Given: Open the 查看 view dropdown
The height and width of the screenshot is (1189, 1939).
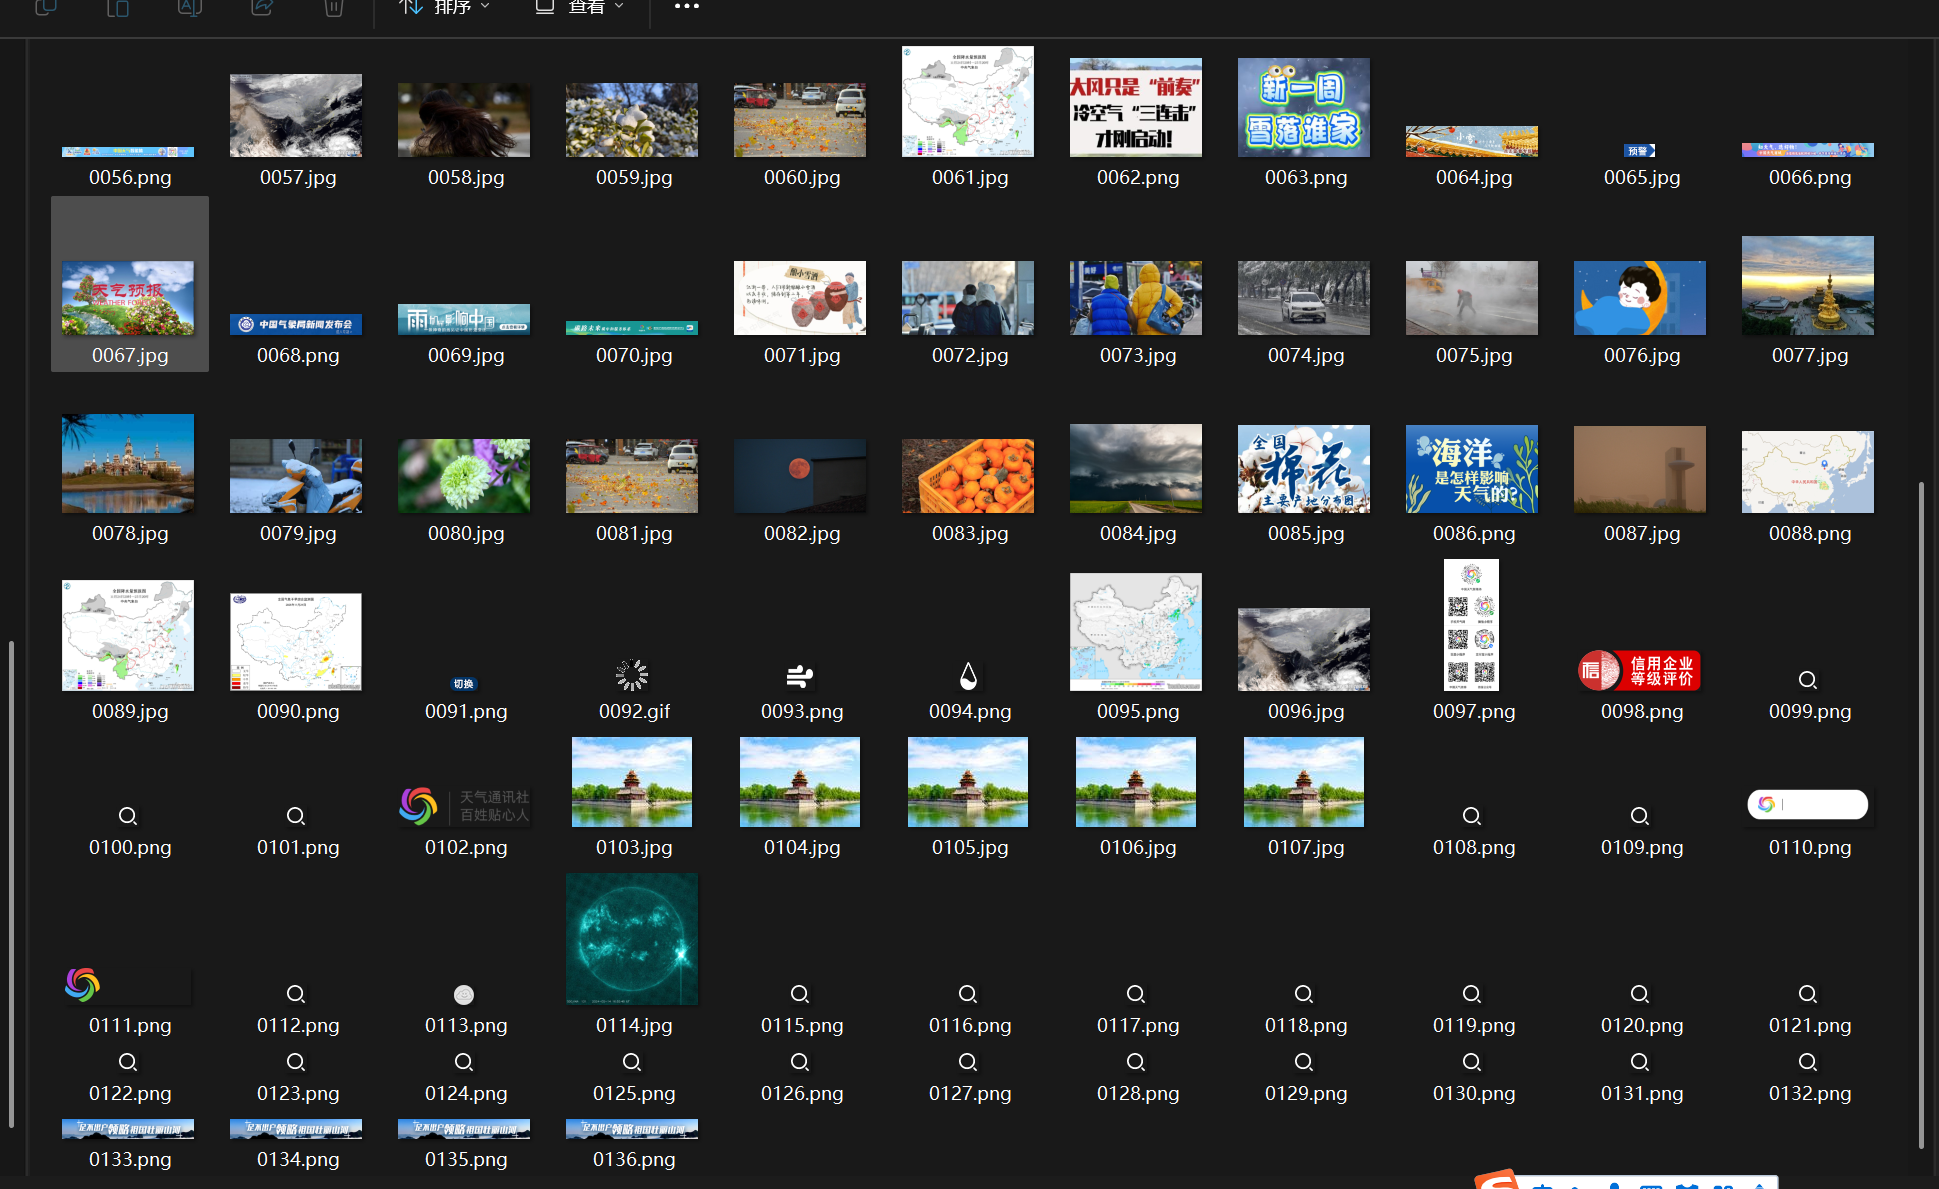Looking at the screenshot, I should [x=580, y=7].
